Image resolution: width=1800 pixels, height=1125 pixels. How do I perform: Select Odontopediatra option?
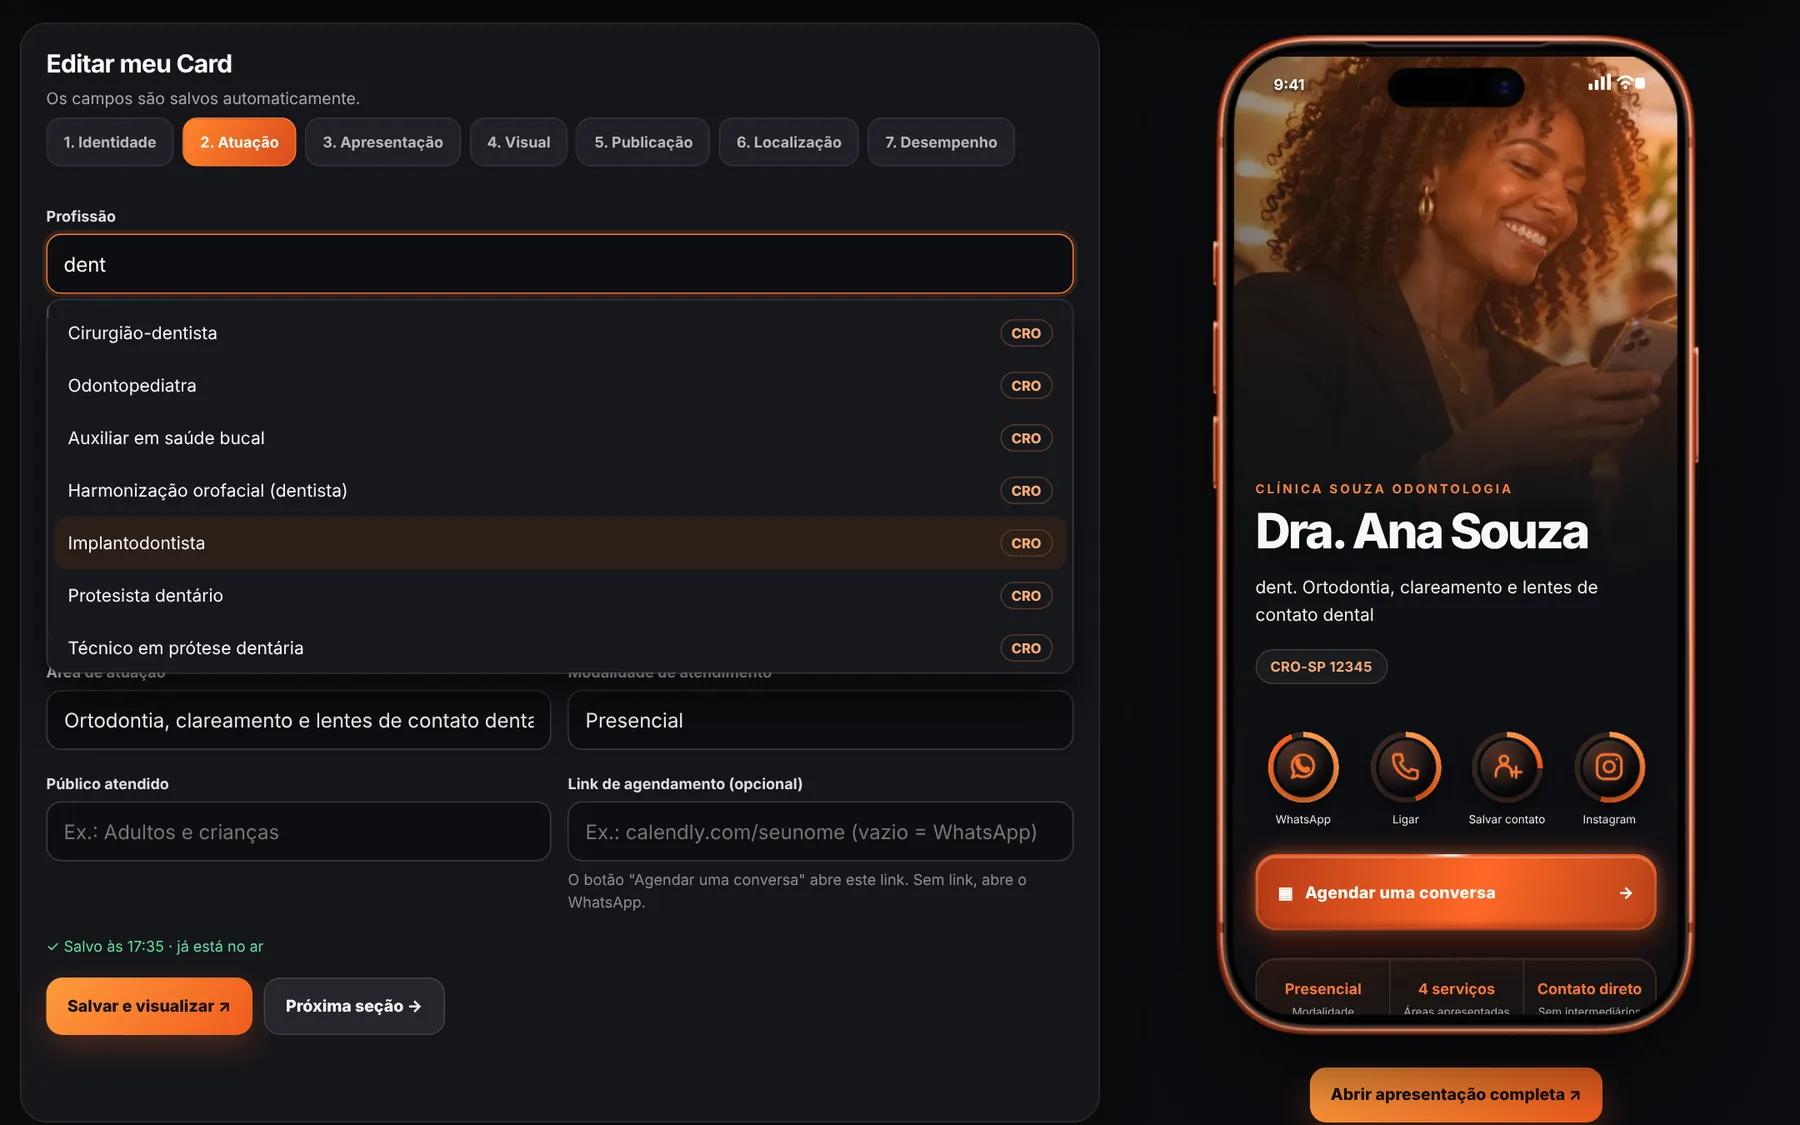(x=560, y=386)
